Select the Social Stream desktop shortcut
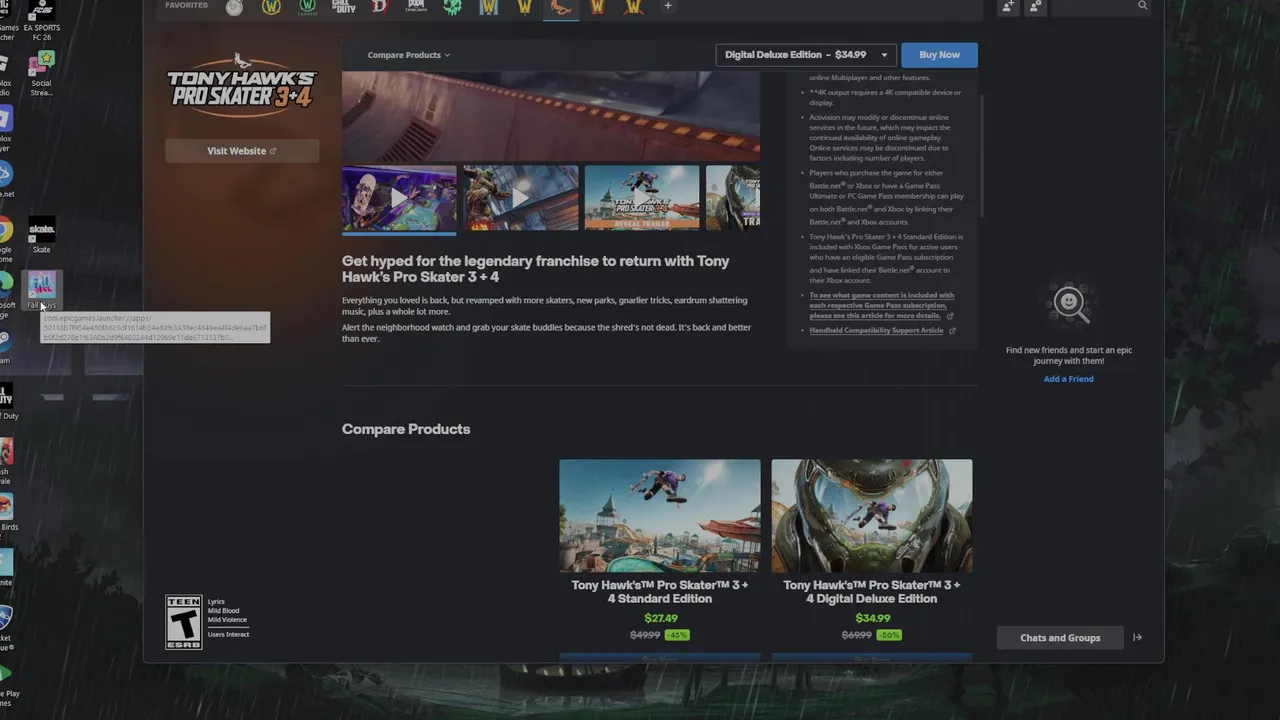Image resolution: width=1280 pixels, height=720 pixels. (x=41, y=75)
